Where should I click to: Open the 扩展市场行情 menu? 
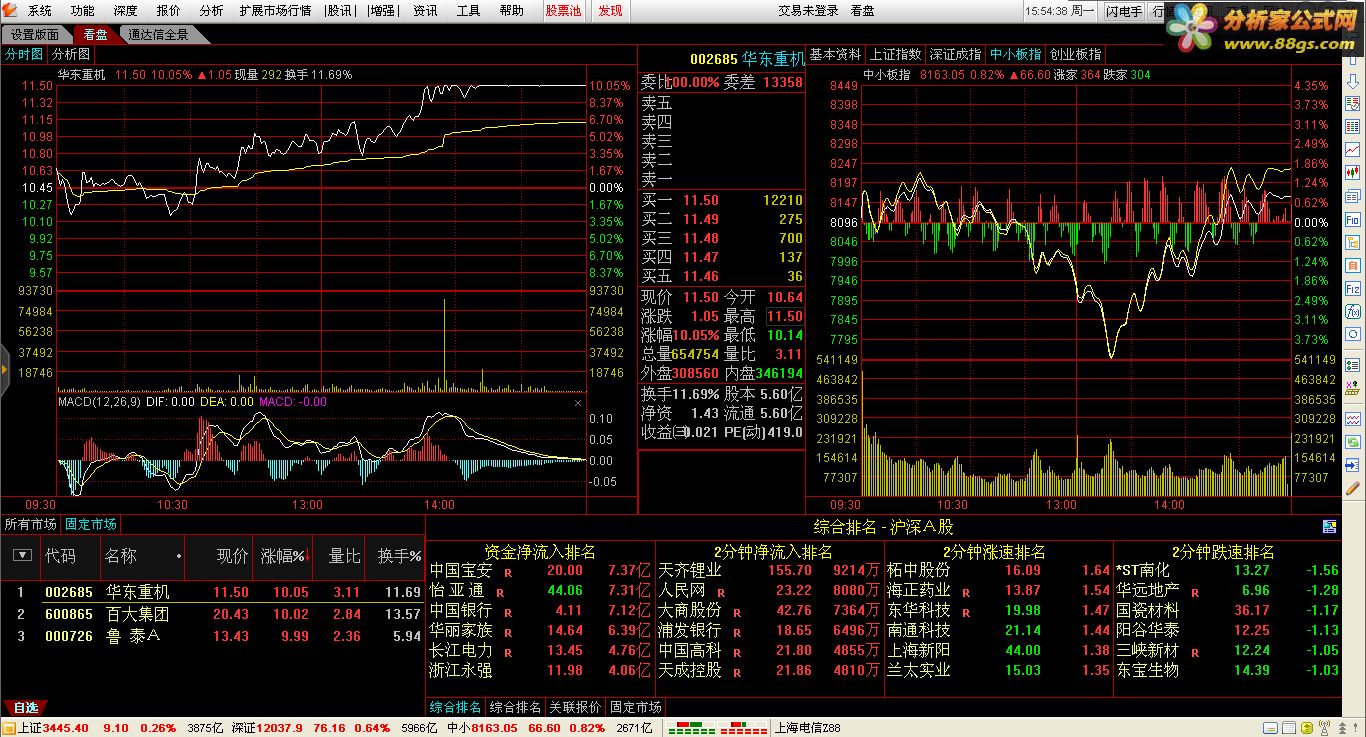click(275, 11)
